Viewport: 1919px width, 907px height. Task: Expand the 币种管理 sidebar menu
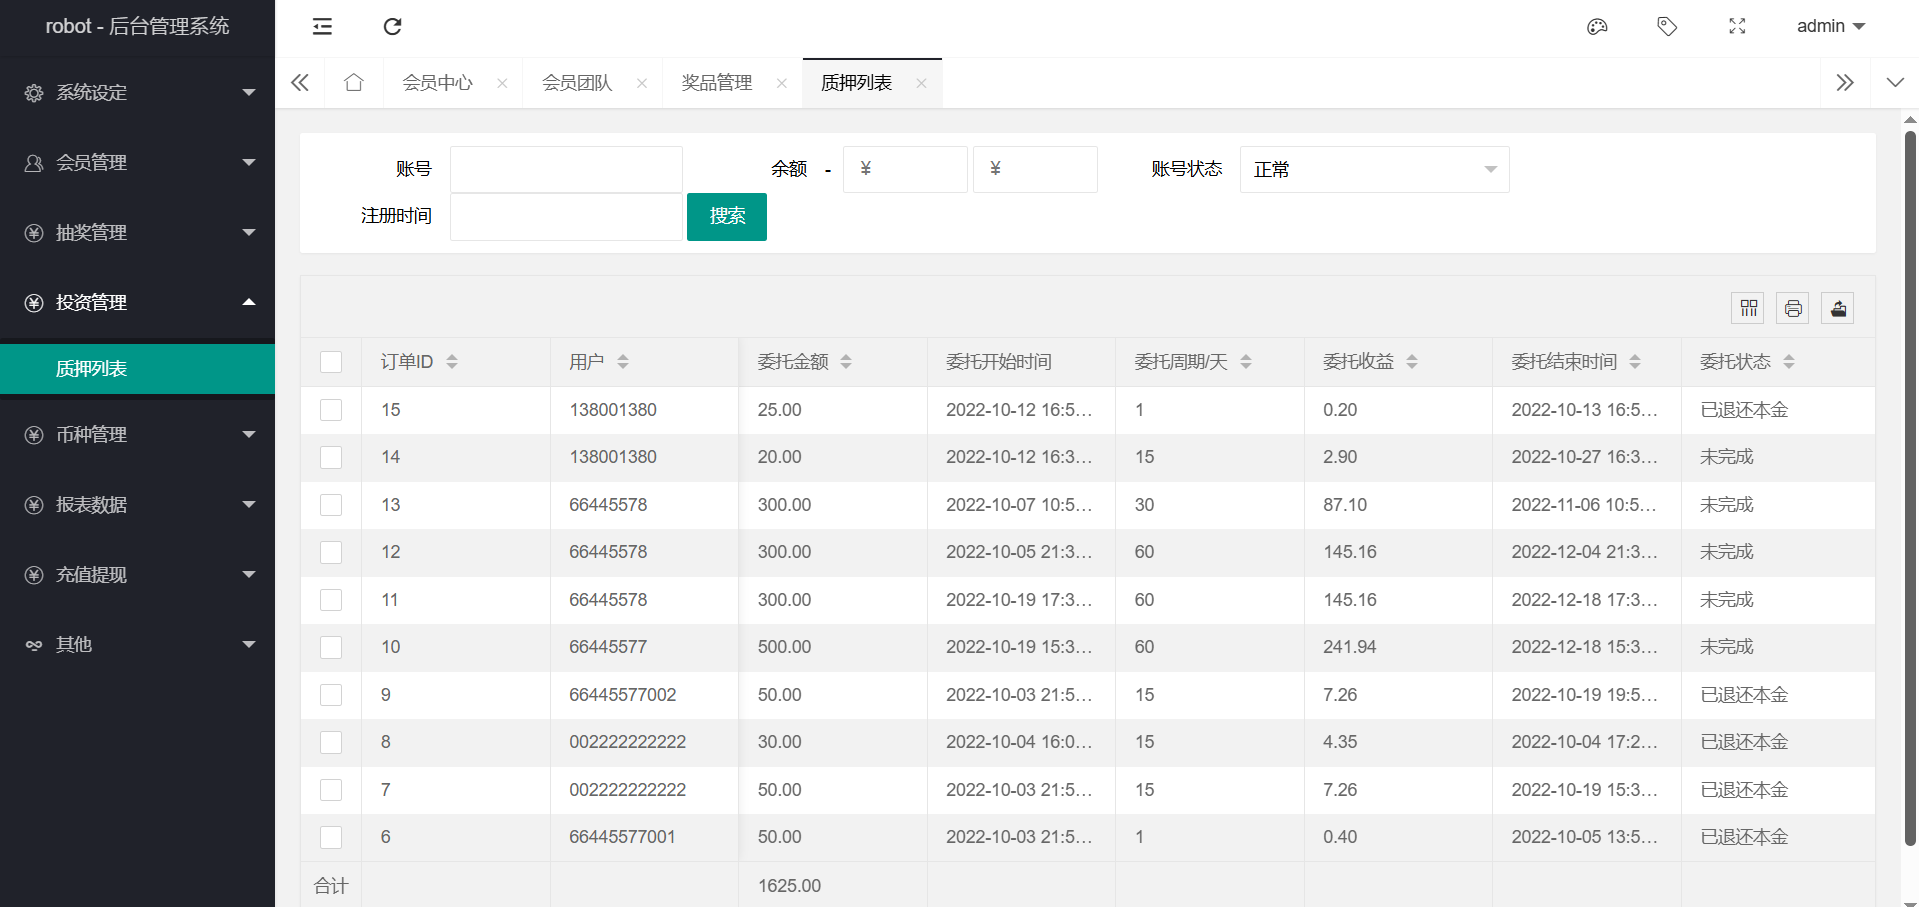(138, 435)
